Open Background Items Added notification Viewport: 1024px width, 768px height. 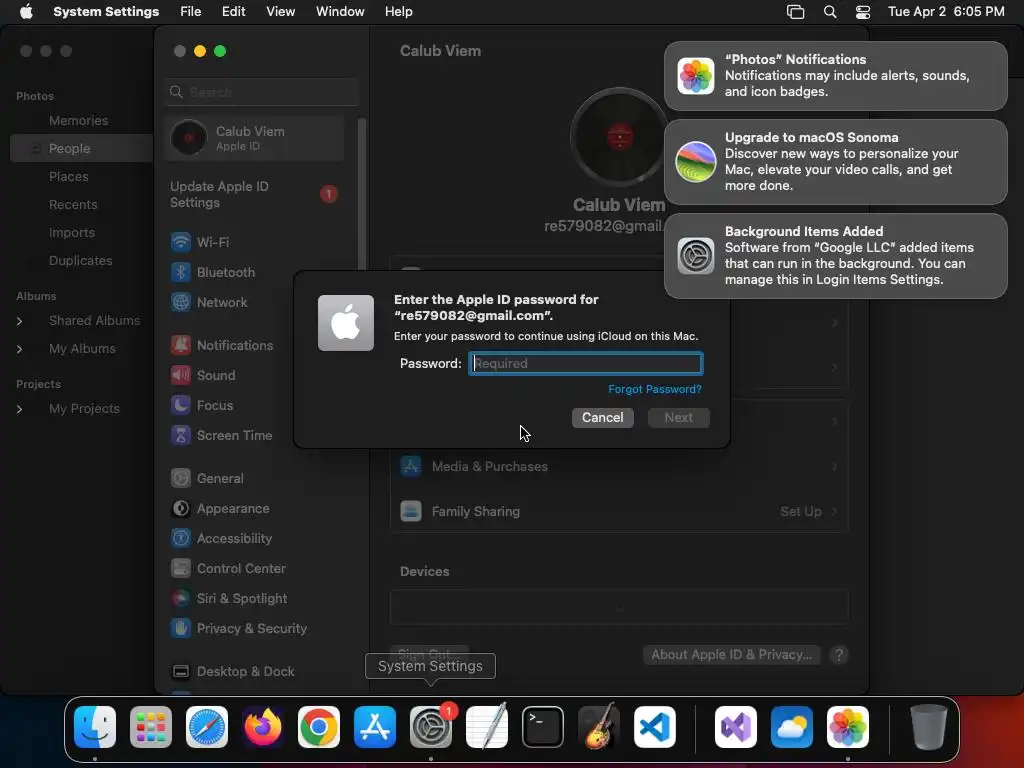835,256
